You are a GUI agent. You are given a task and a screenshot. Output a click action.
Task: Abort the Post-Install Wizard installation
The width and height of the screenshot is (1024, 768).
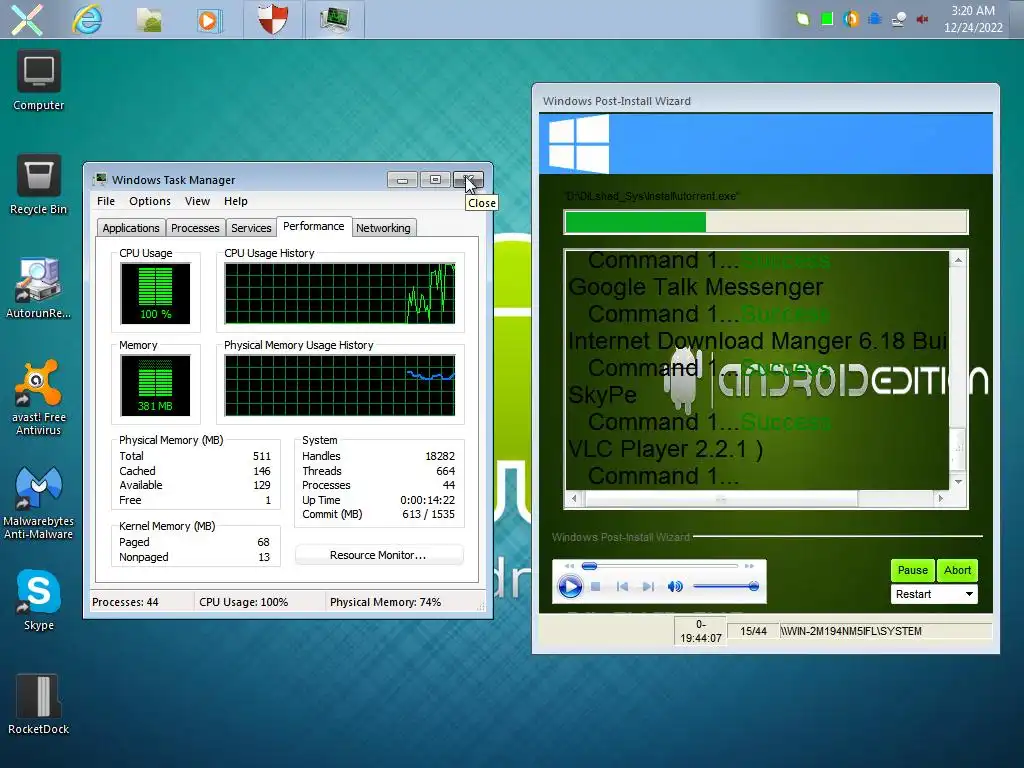(957, 570)
